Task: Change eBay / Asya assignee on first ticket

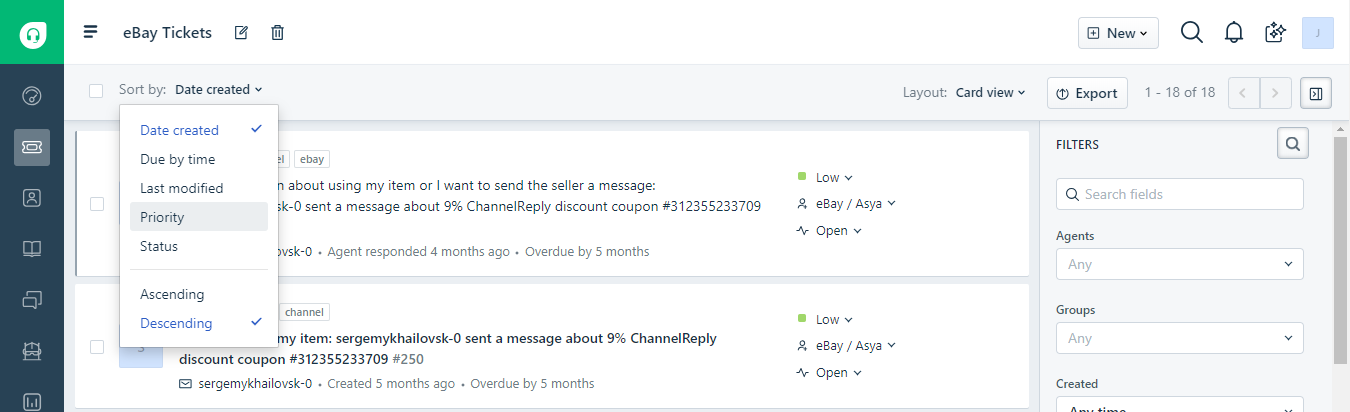Action: pos(847,203)
